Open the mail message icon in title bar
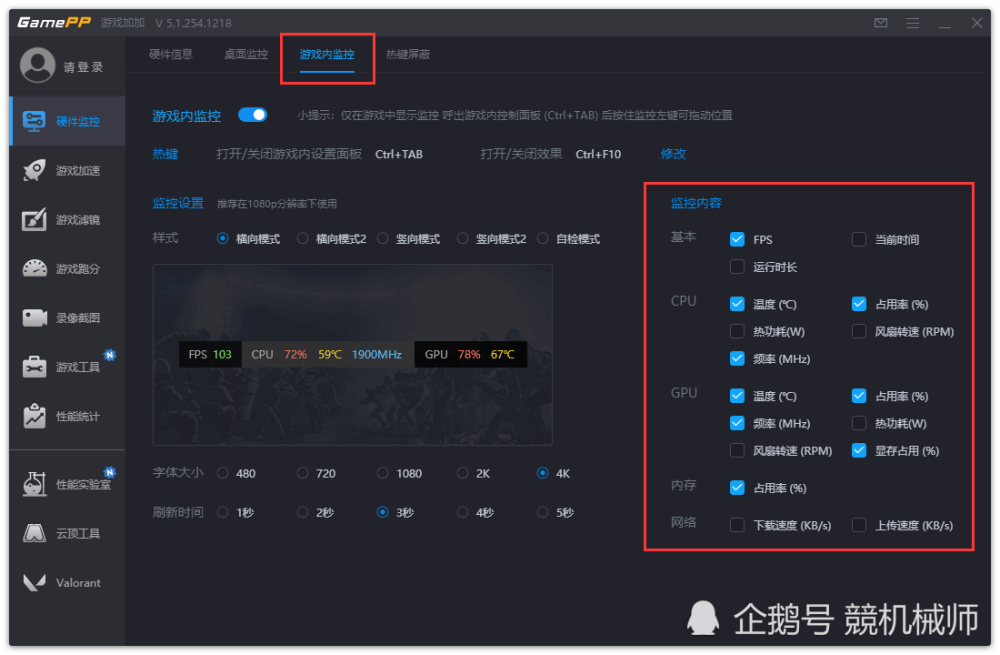 [881, 23]
